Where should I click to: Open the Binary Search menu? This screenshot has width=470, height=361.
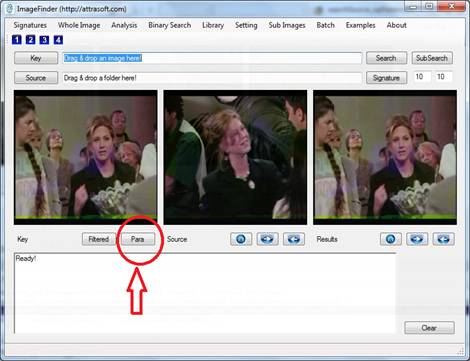click(x=169, y=25)
